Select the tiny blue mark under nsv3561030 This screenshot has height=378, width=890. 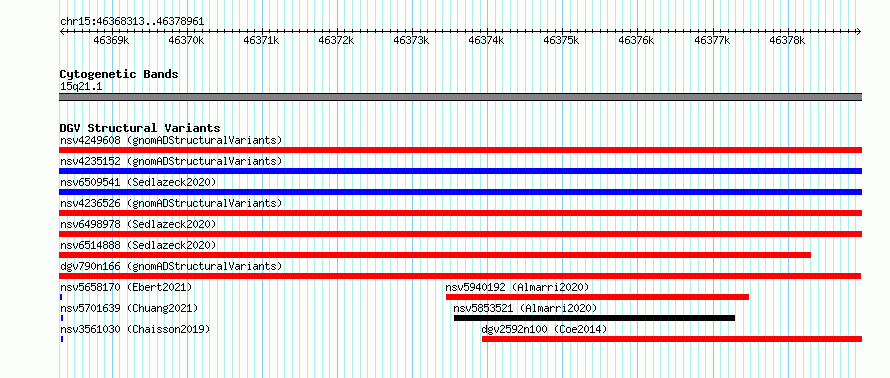(61, 339)
